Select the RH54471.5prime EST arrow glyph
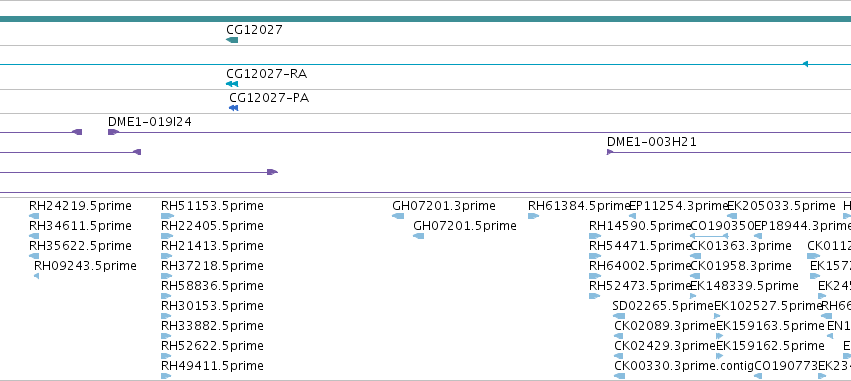This screenshot has width=851, height=381. click(595, 256)
